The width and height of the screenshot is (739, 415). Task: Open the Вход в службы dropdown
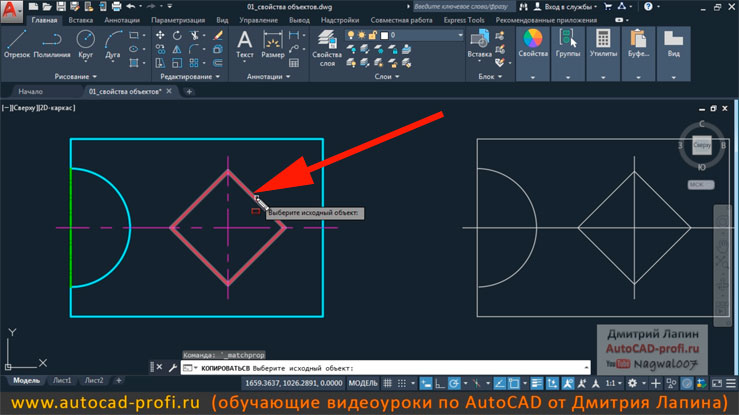(x=570, y=7)
